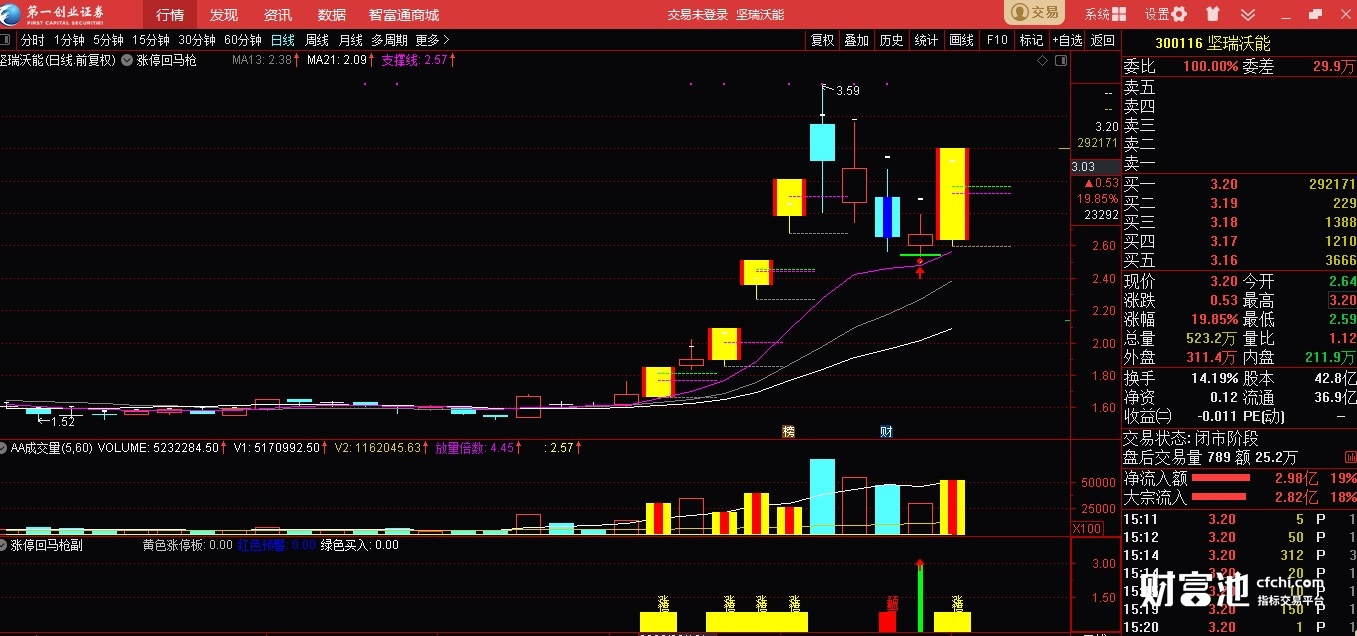Image resolution: width=1357 pixels, height=636 pixels.
Task: Expand the double-chevron menu
Action: point(1248,14)
